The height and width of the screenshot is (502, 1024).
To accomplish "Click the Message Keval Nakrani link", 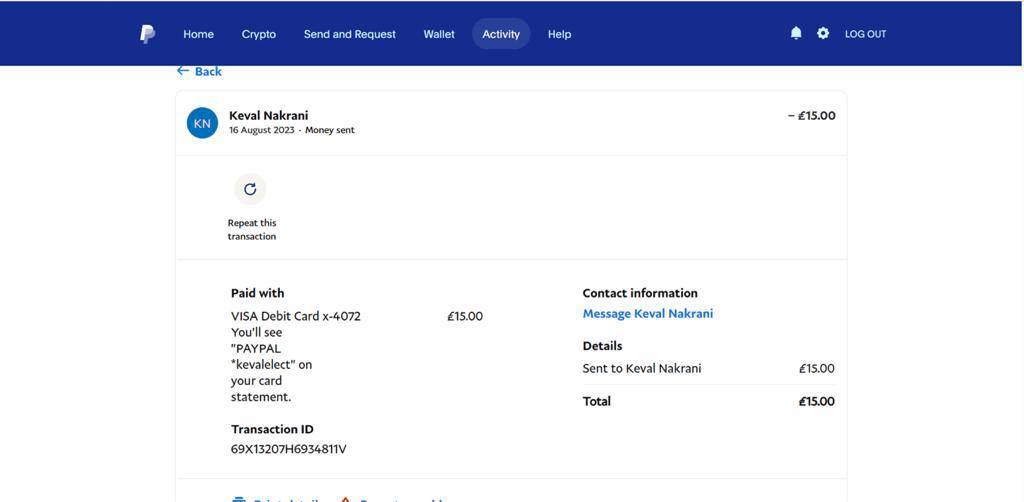I will [x=647, y=314].
